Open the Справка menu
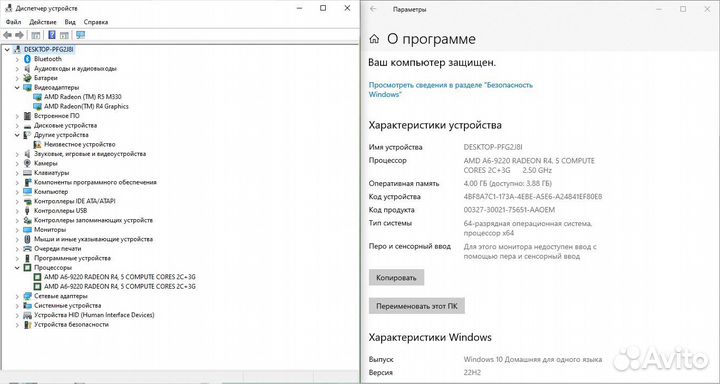 tap(96, 22)
